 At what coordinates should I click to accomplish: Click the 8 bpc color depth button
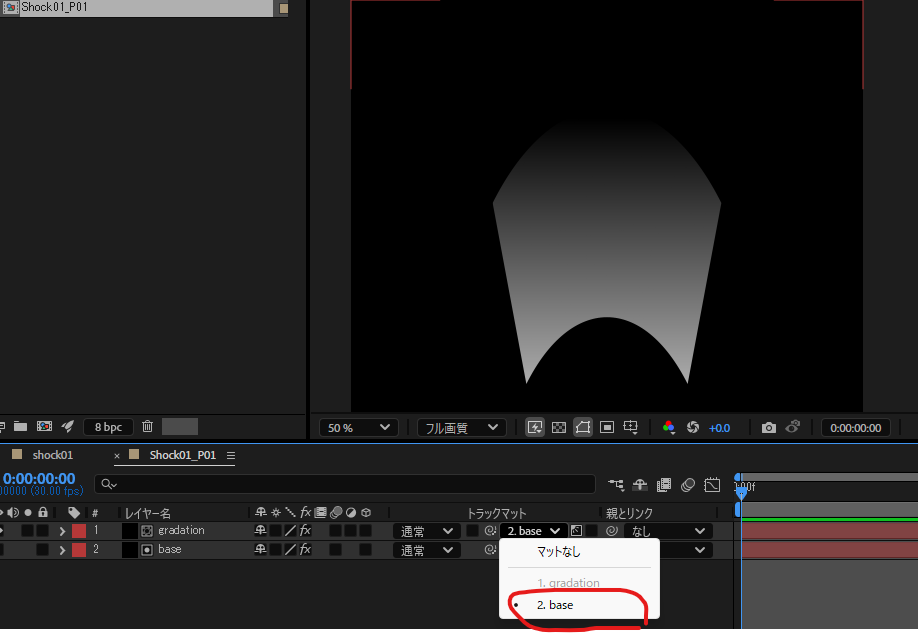(x=108, y=426)
